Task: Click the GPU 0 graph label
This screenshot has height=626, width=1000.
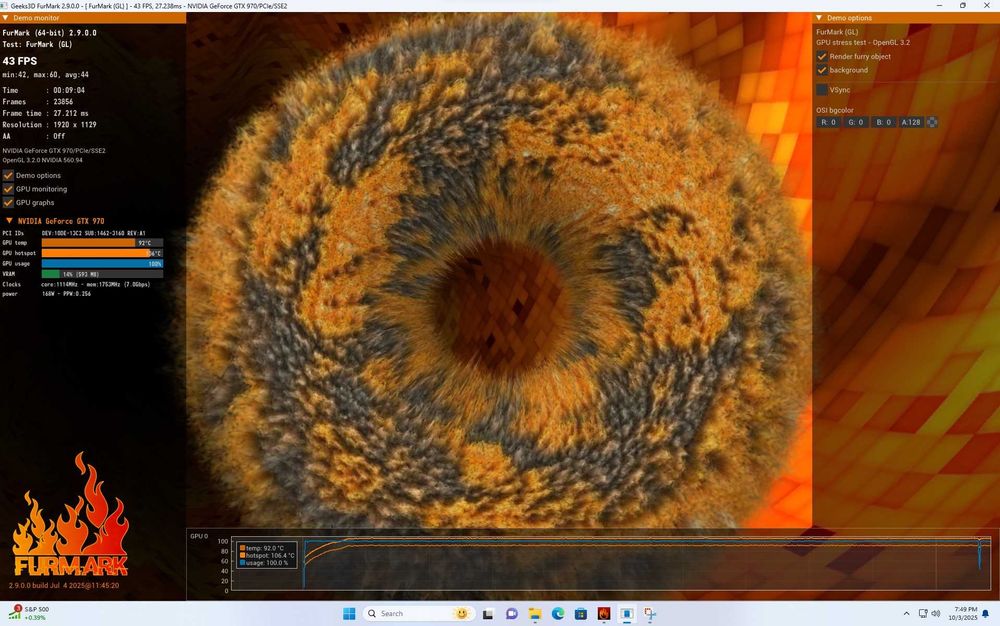Action: point(199,536)
